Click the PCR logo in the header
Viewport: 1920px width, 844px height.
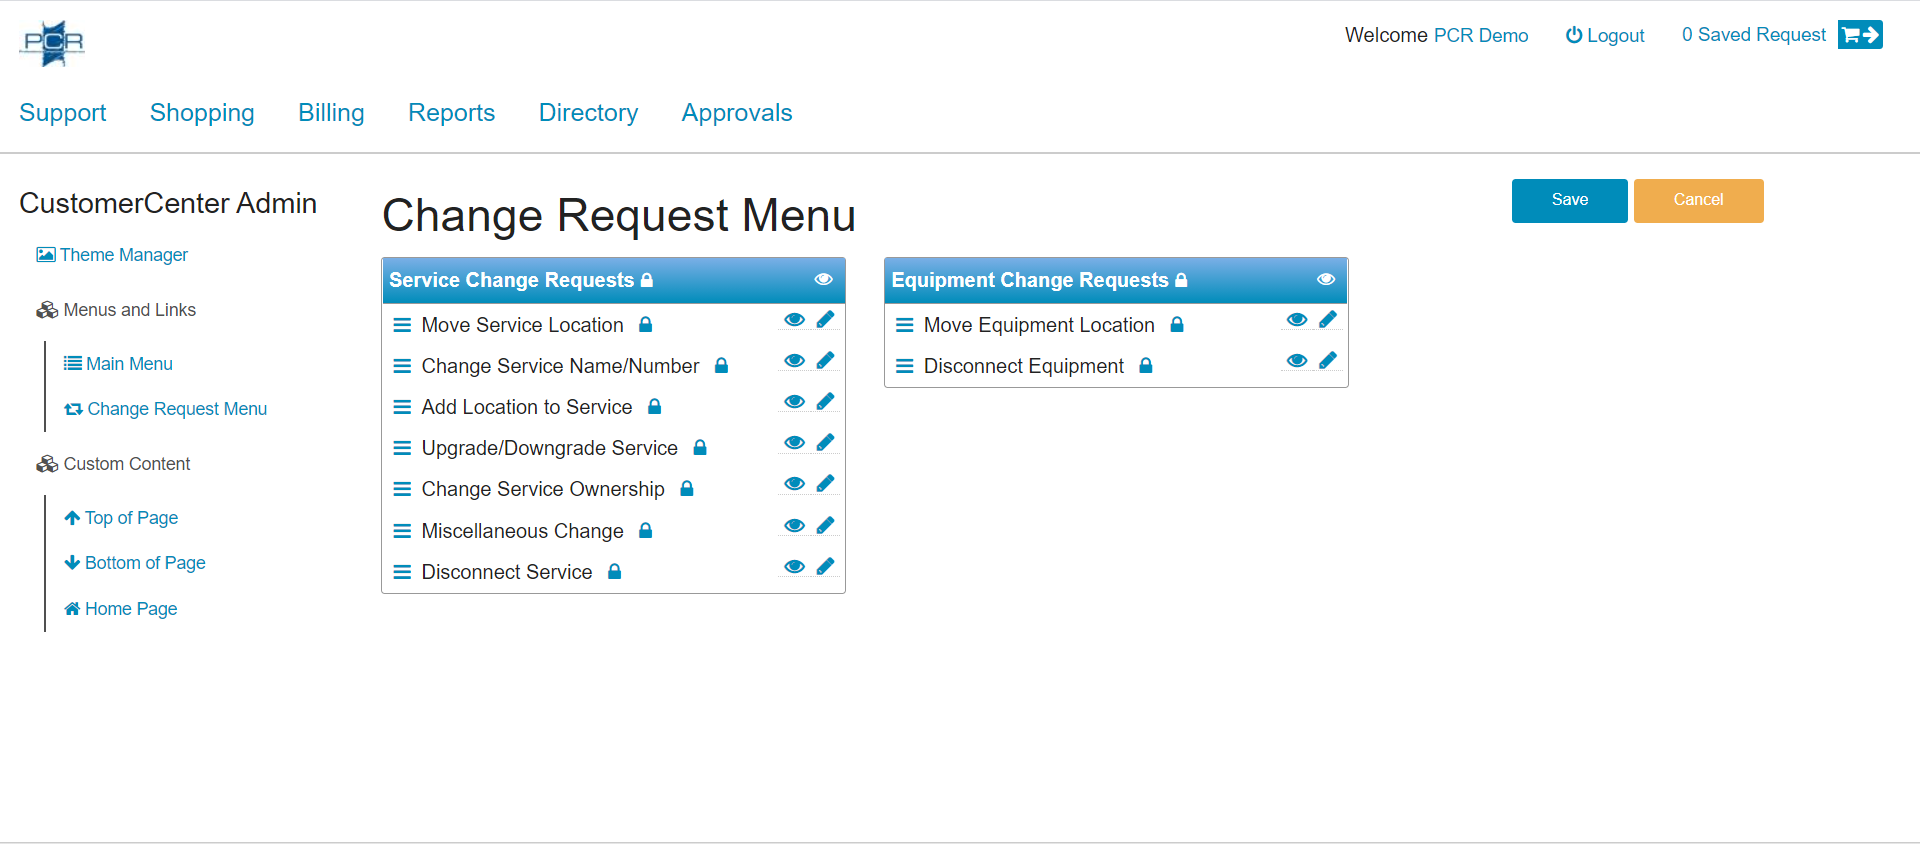pos(53,43)
